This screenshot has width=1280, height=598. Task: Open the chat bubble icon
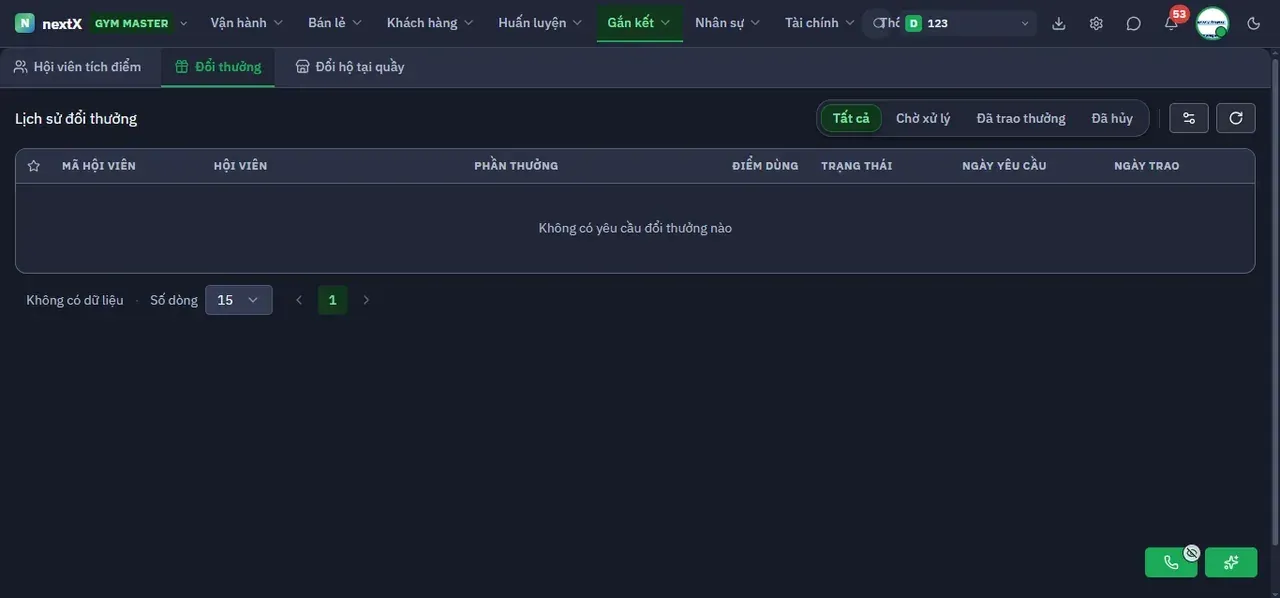pos(1133,23)
